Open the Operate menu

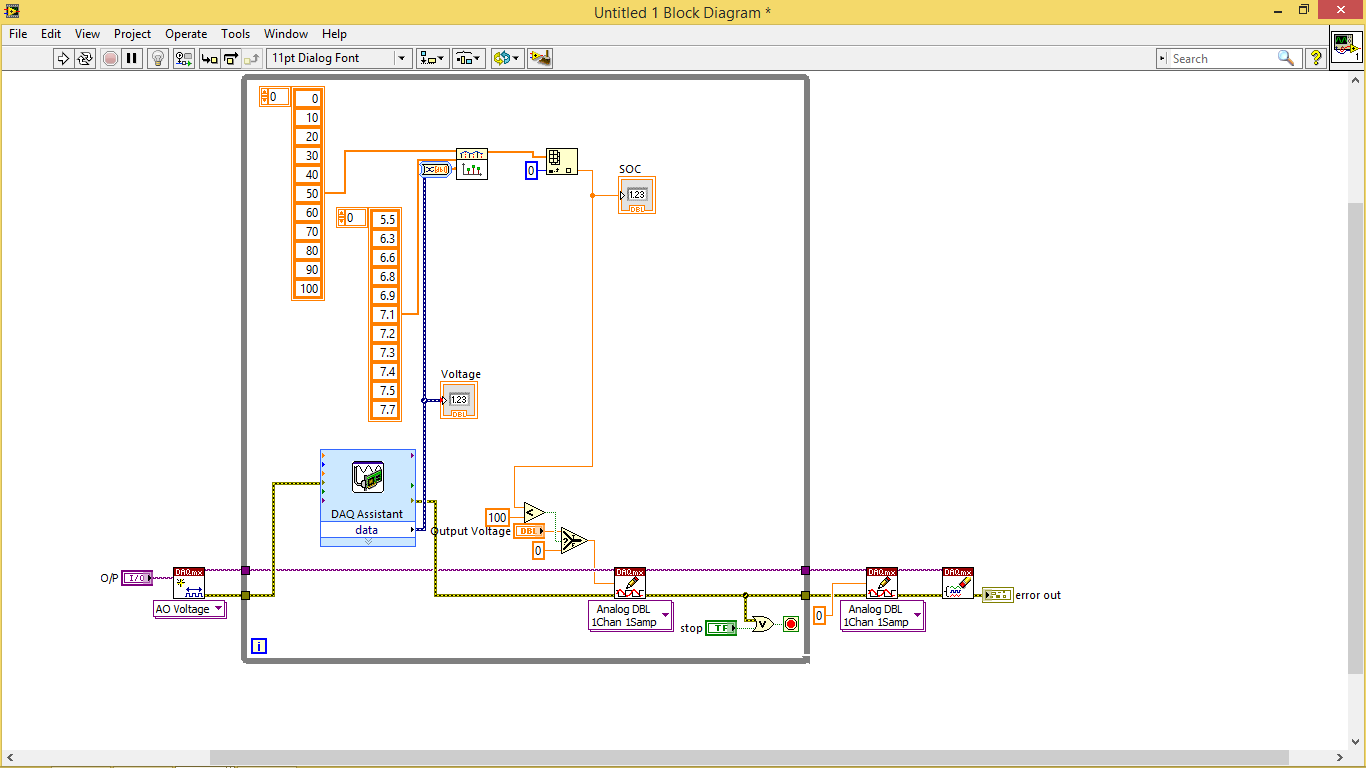click(x=186, y=34)
